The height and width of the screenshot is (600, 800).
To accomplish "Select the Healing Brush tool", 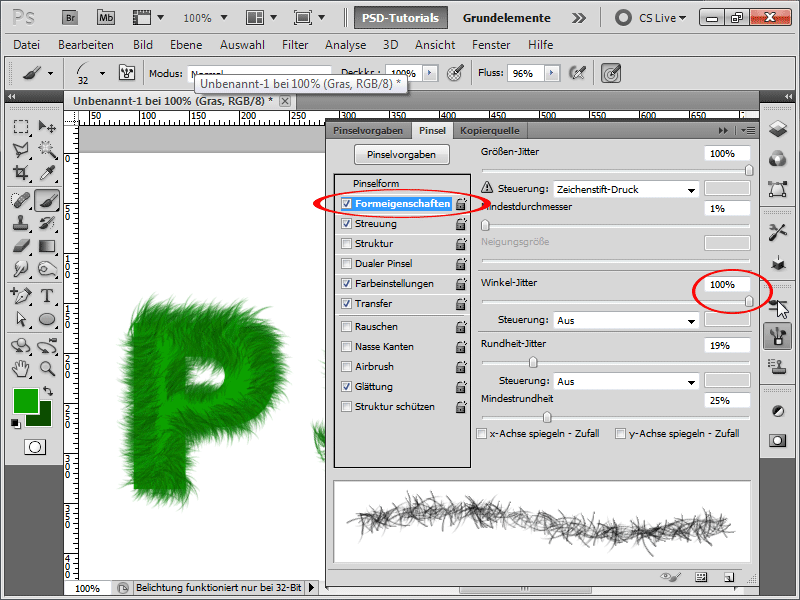I will coord(21,200).
